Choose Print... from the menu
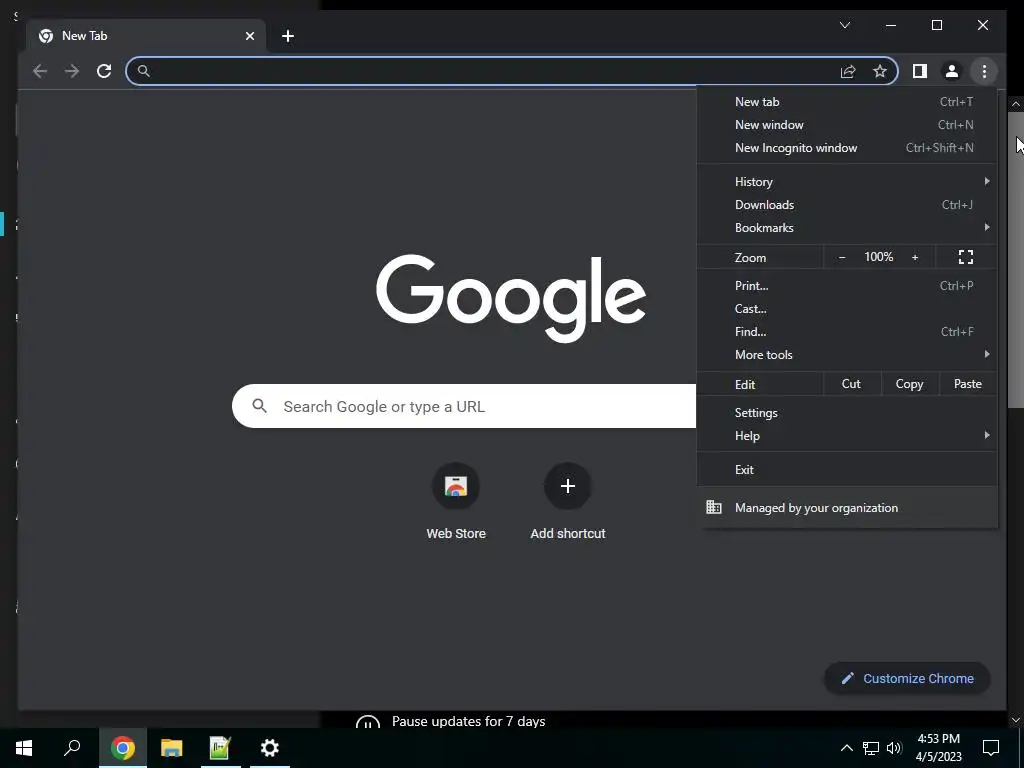 pyautogui.click(x=847, y=286)
